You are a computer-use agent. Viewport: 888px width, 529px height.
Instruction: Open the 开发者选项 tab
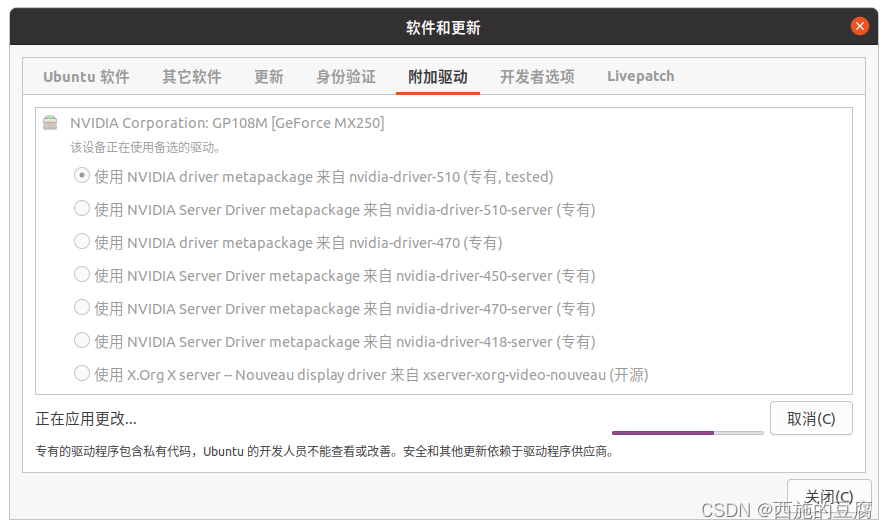pyautogui.click(x=537, y=76)
